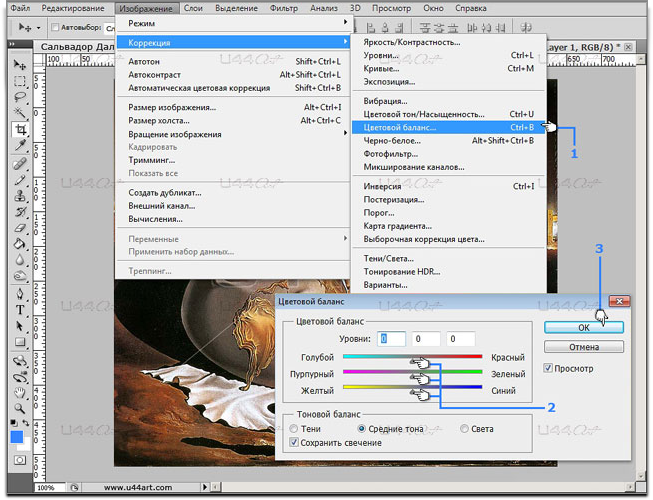Choose Цветовой баланс from Коррекция submenu
653x500 pixels.
click(449, 127)
